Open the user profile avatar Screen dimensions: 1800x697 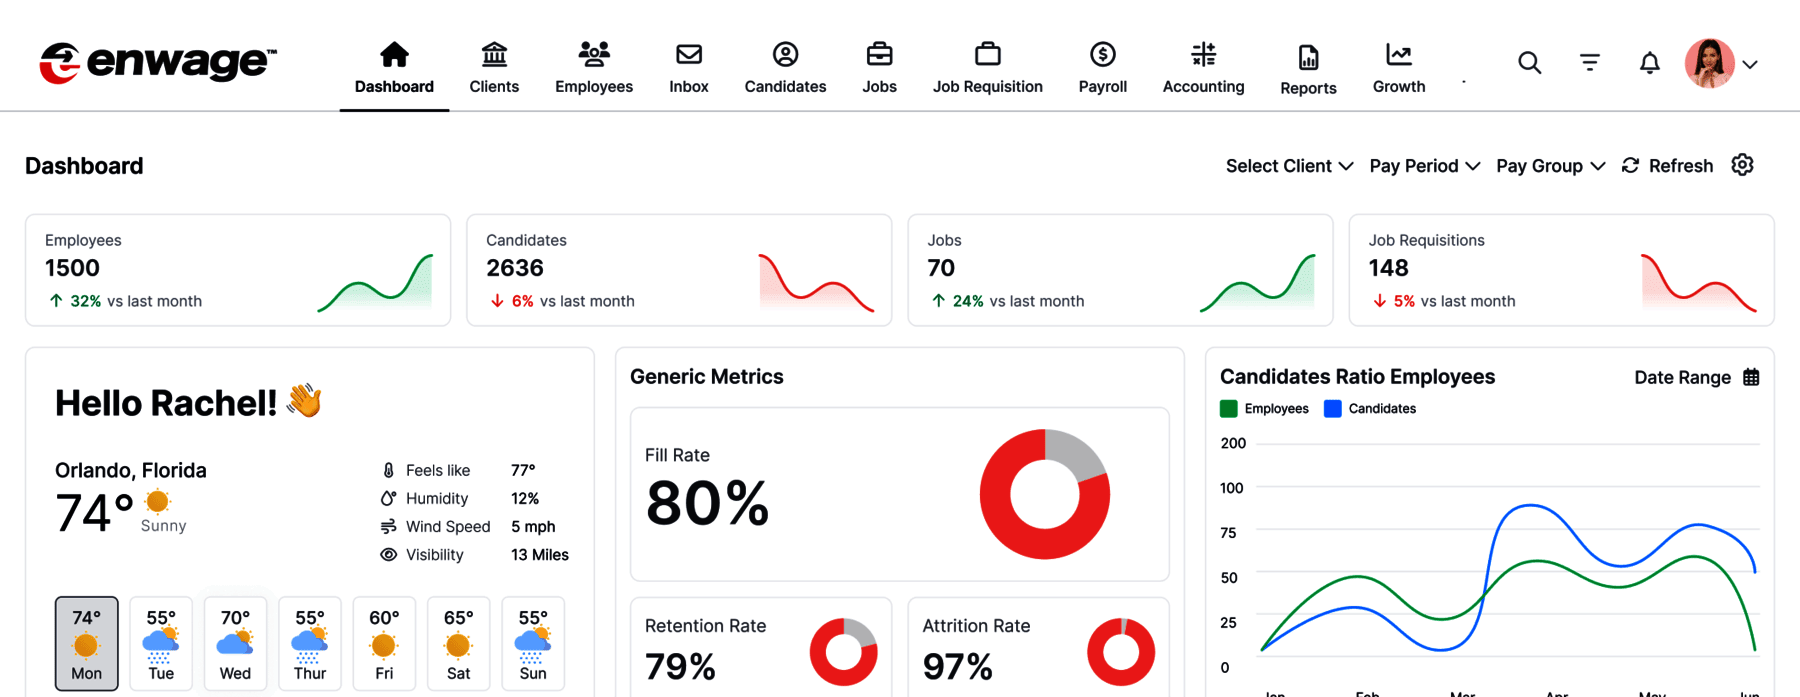coord(1709,63)
